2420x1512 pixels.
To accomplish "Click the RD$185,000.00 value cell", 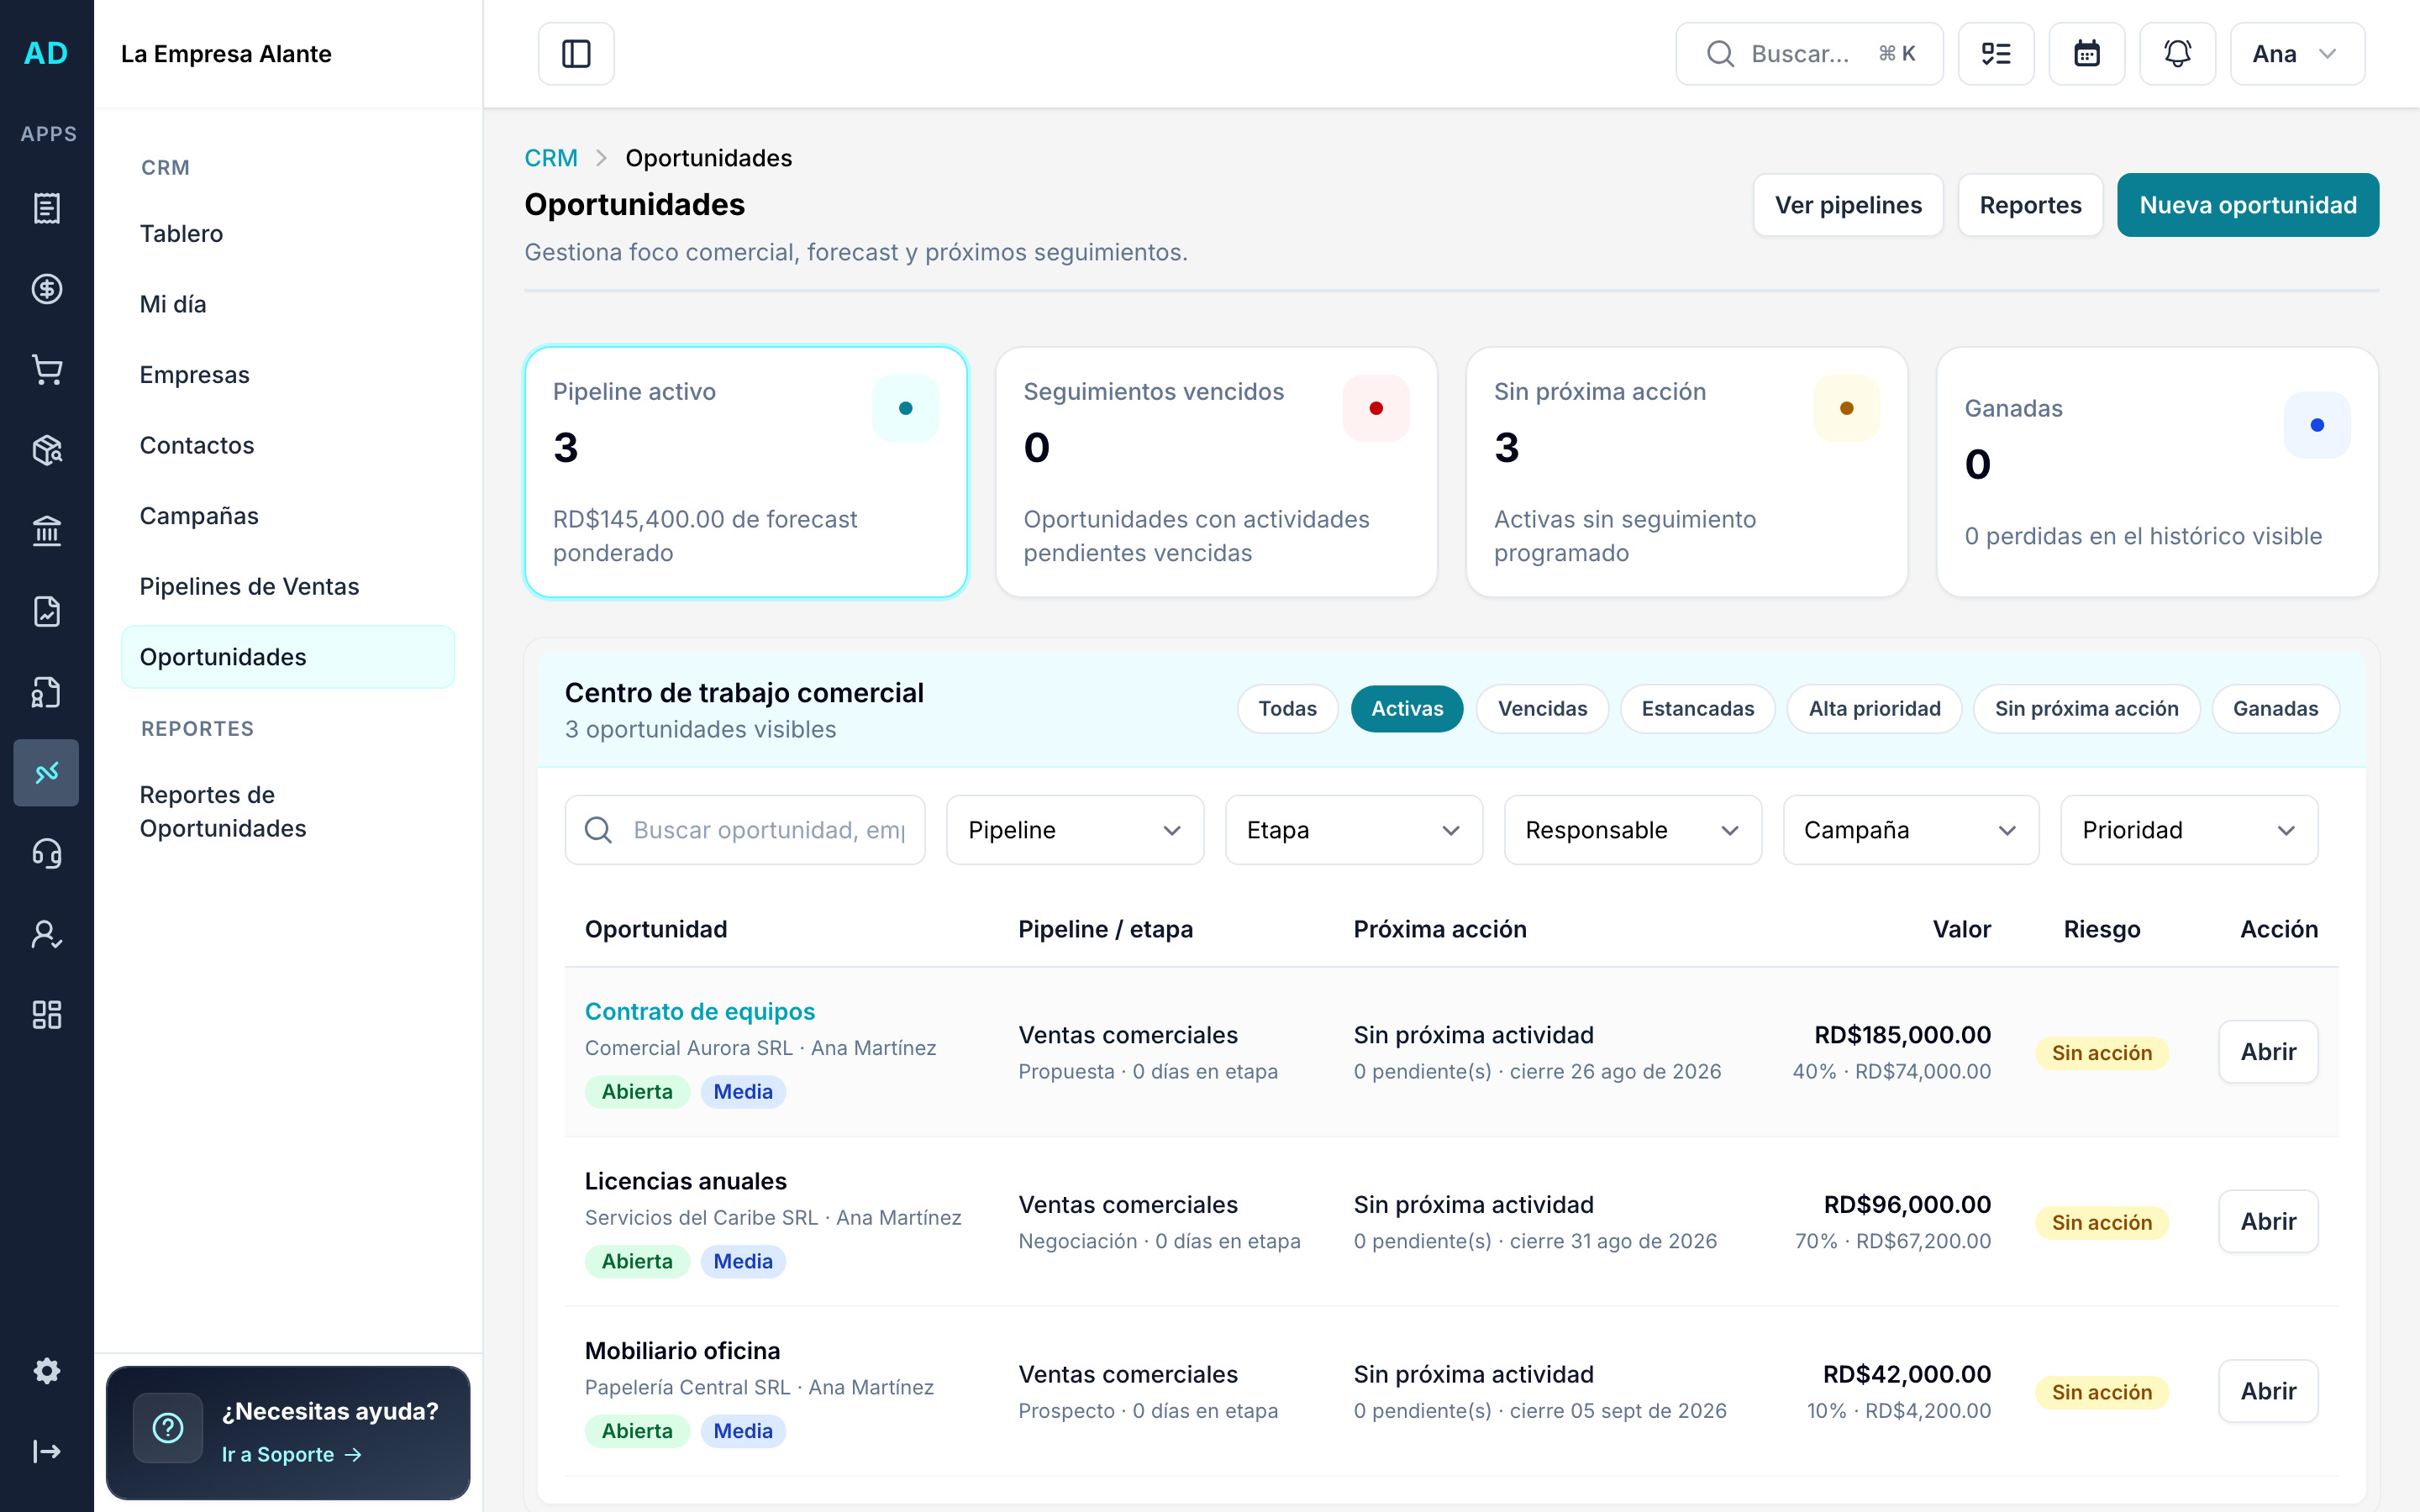I will [1902, 1035].
